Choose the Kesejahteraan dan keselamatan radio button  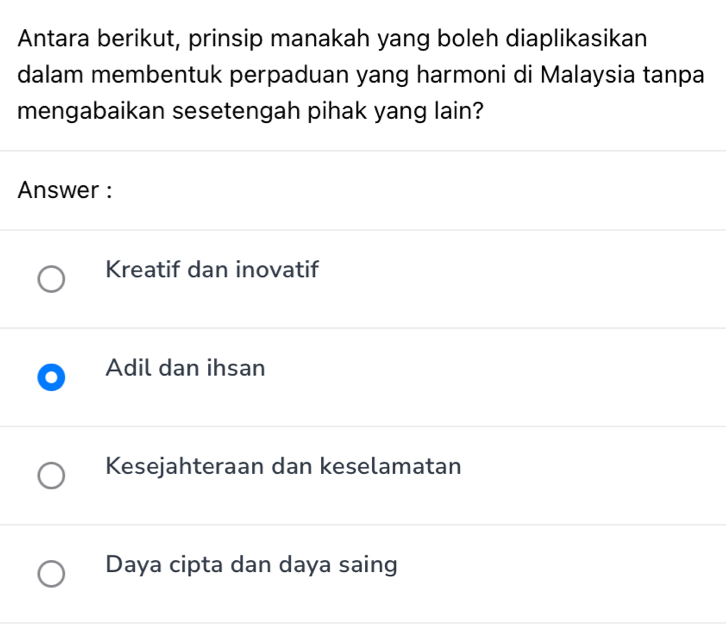pos(51,476)
